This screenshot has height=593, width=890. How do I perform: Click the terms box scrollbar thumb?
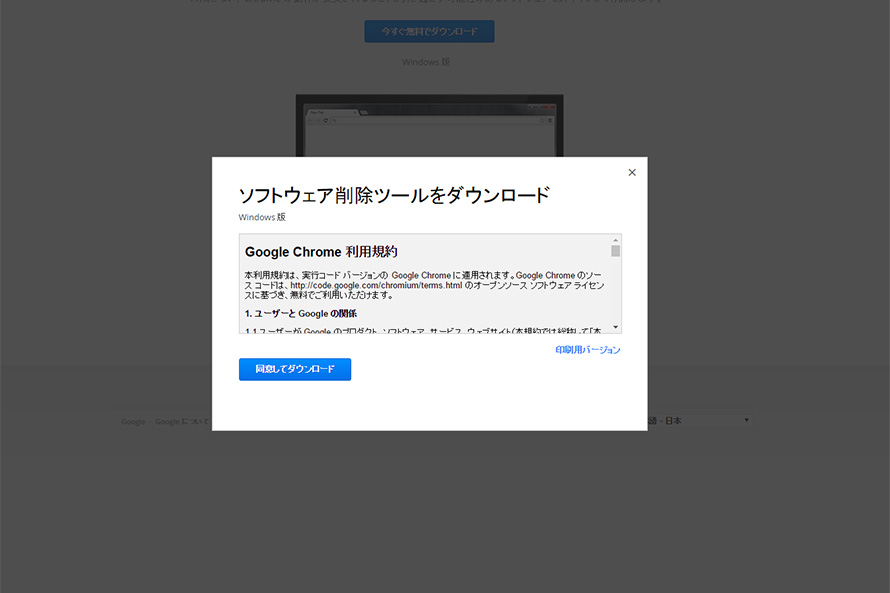[615, 251]
